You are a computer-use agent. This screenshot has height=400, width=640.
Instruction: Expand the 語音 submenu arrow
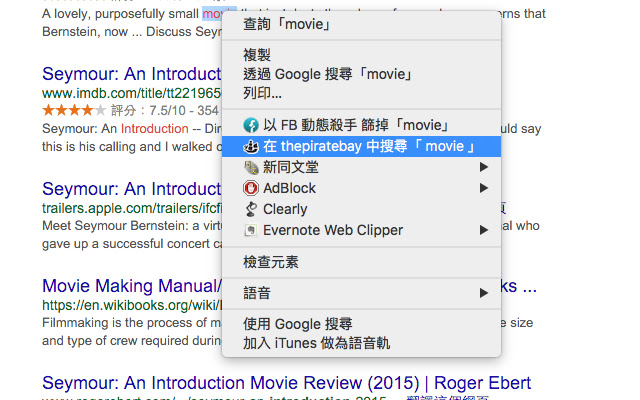484,293
